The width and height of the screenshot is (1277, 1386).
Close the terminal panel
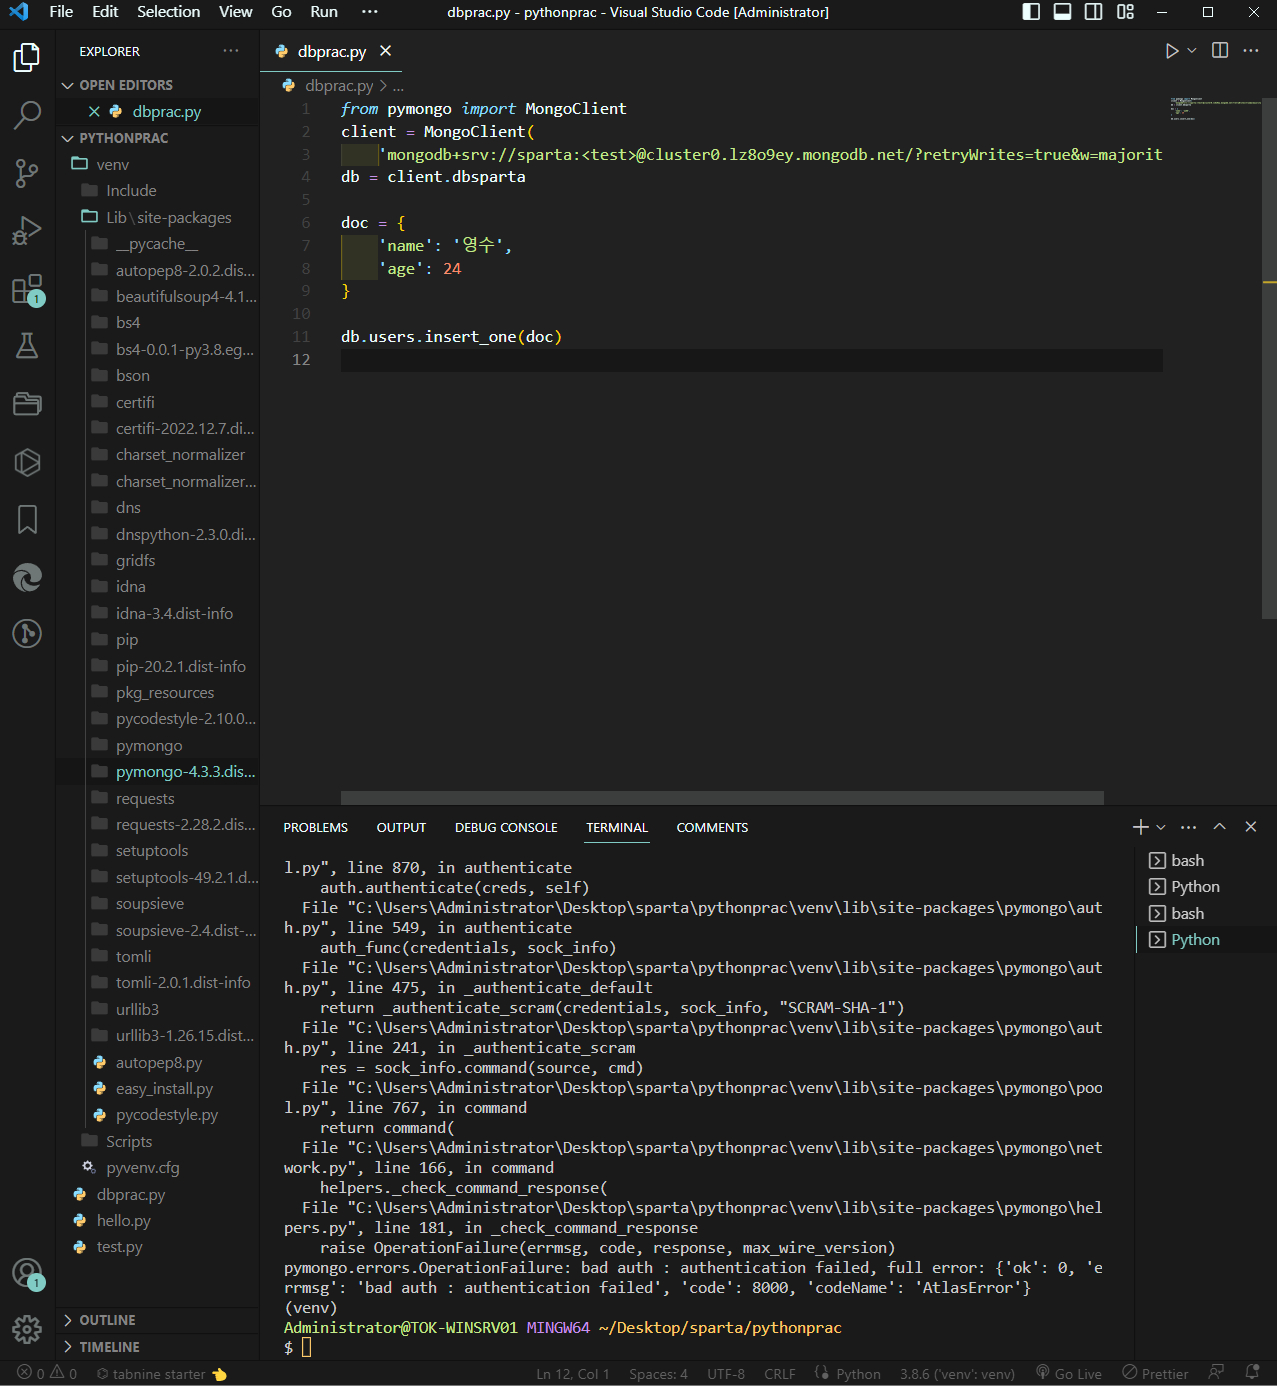point(1250,827)
